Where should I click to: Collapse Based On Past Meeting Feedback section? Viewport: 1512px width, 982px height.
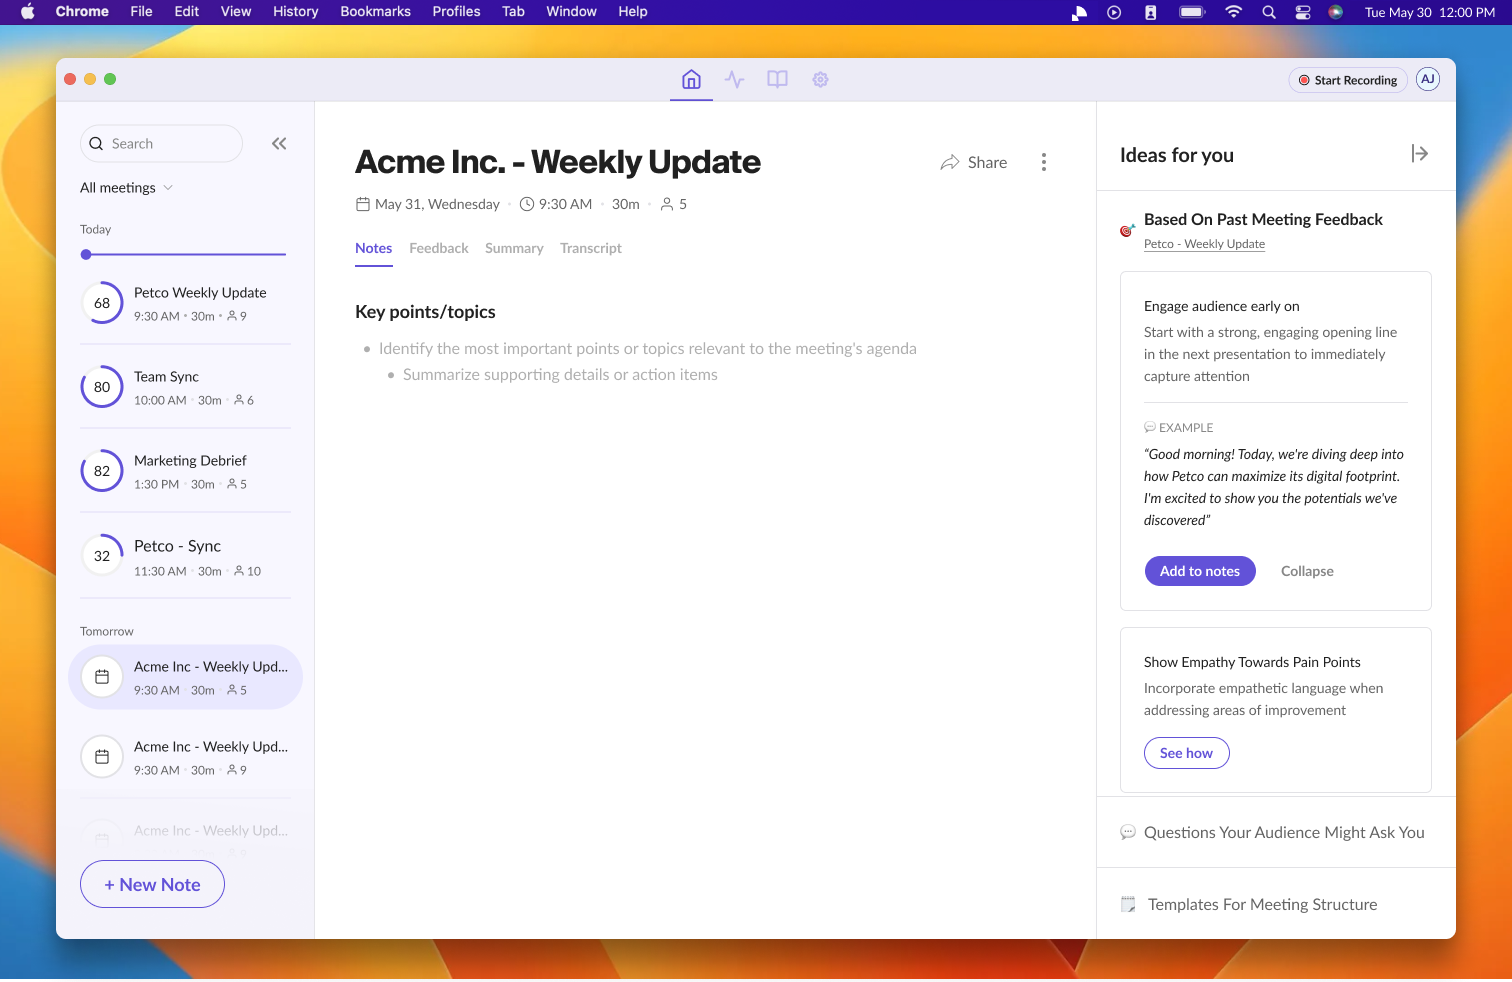1263,219
